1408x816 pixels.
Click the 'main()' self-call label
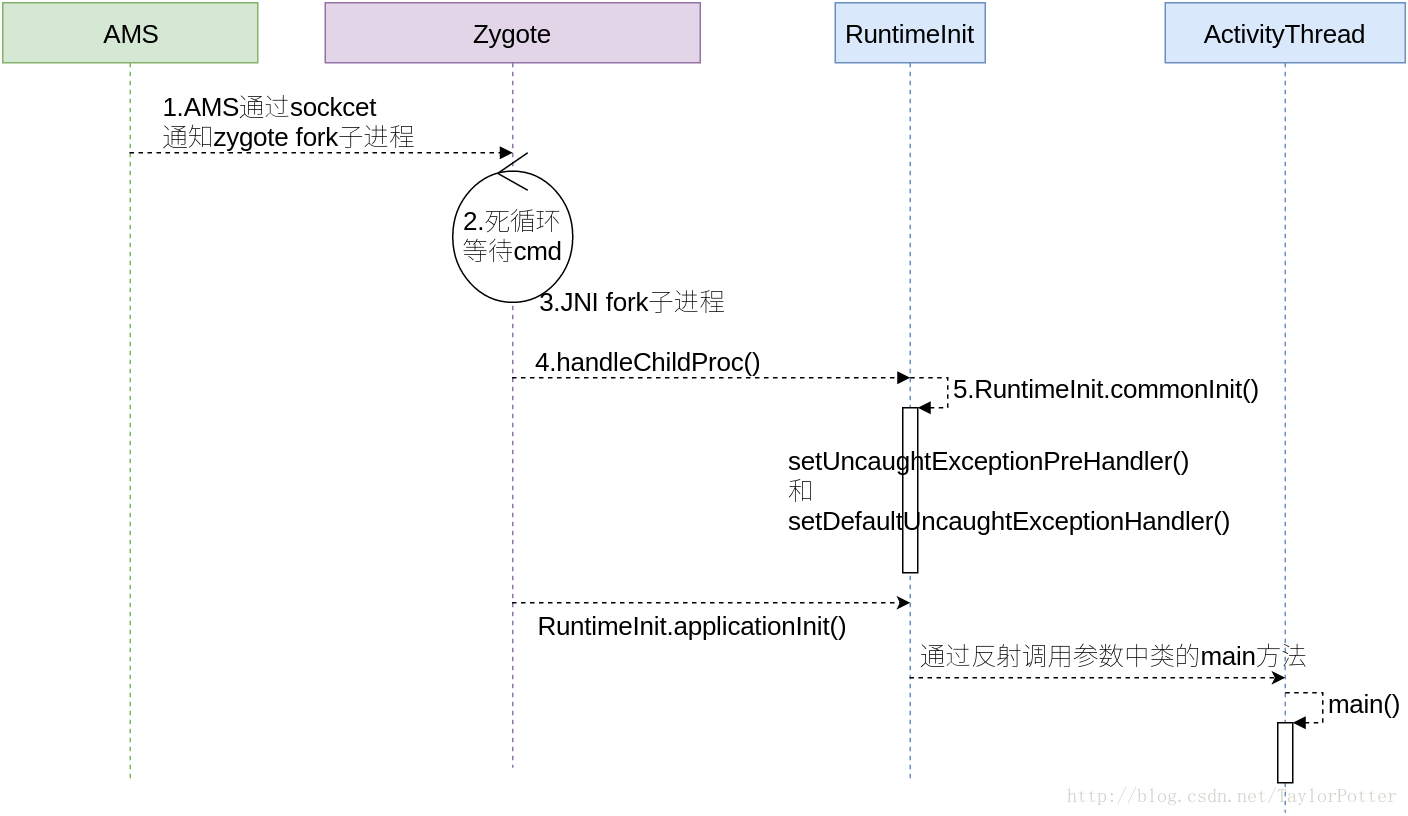1364,704
